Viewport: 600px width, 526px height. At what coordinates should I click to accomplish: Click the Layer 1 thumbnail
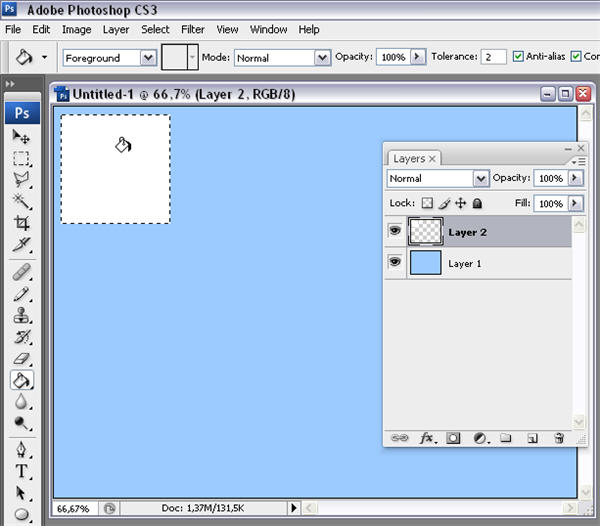[x=426, y=263]
